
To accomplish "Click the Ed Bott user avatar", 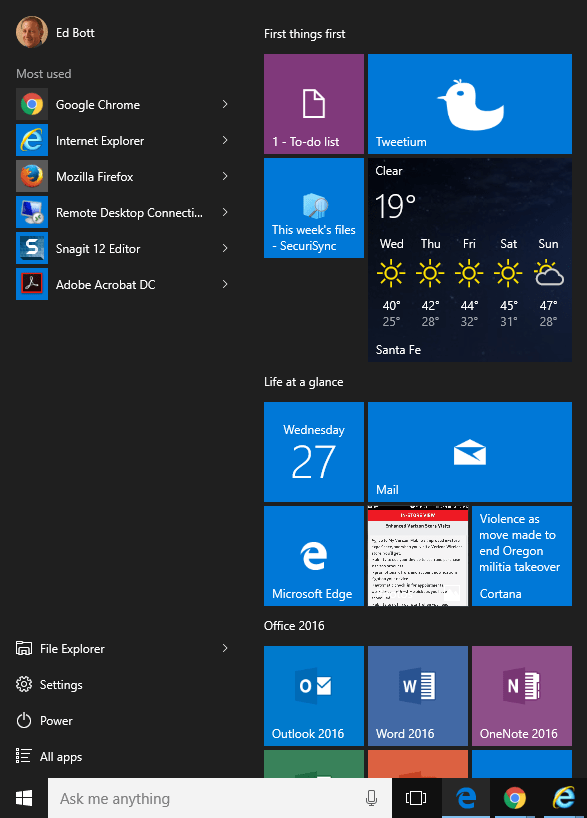I will click(32, 32).
